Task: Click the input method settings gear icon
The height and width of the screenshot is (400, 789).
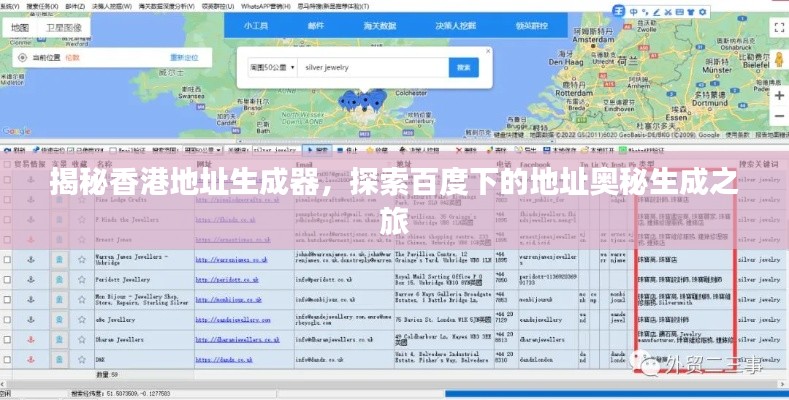Action: tap(702, 12)
